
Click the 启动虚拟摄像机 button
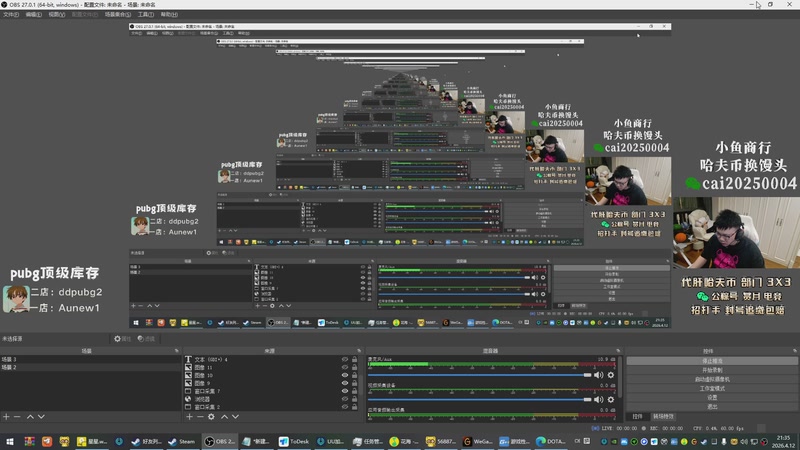click(x=712, y=379)
